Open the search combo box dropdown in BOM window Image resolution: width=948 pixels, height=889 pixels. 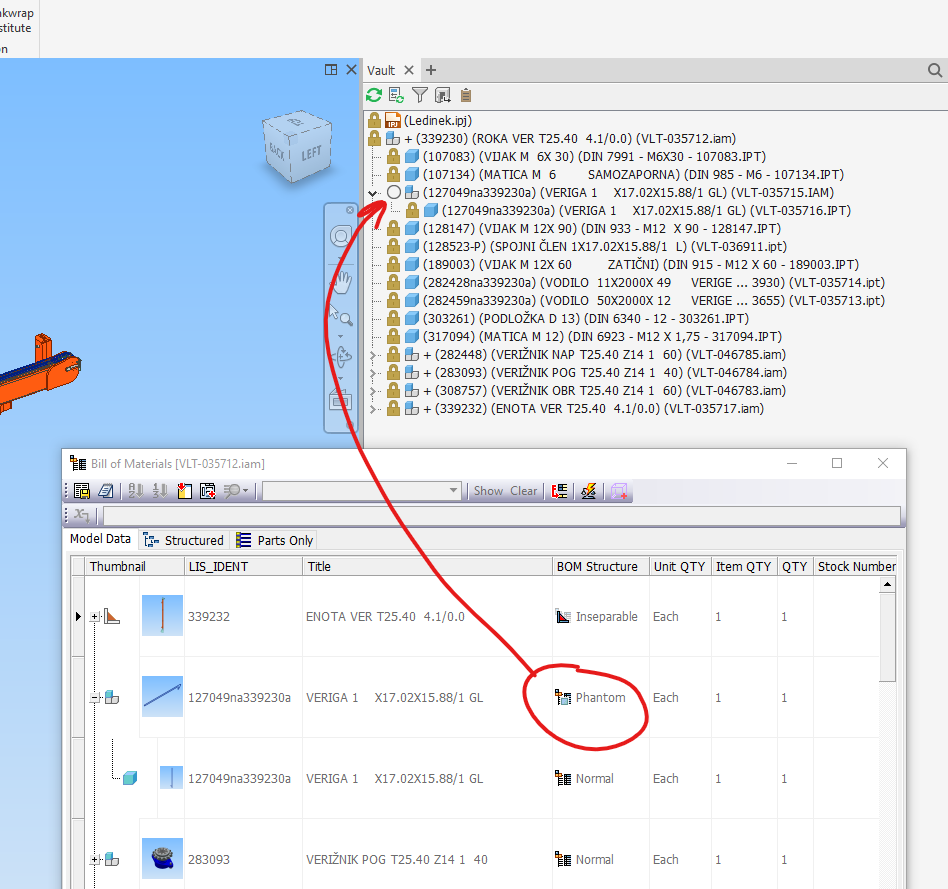452,491
